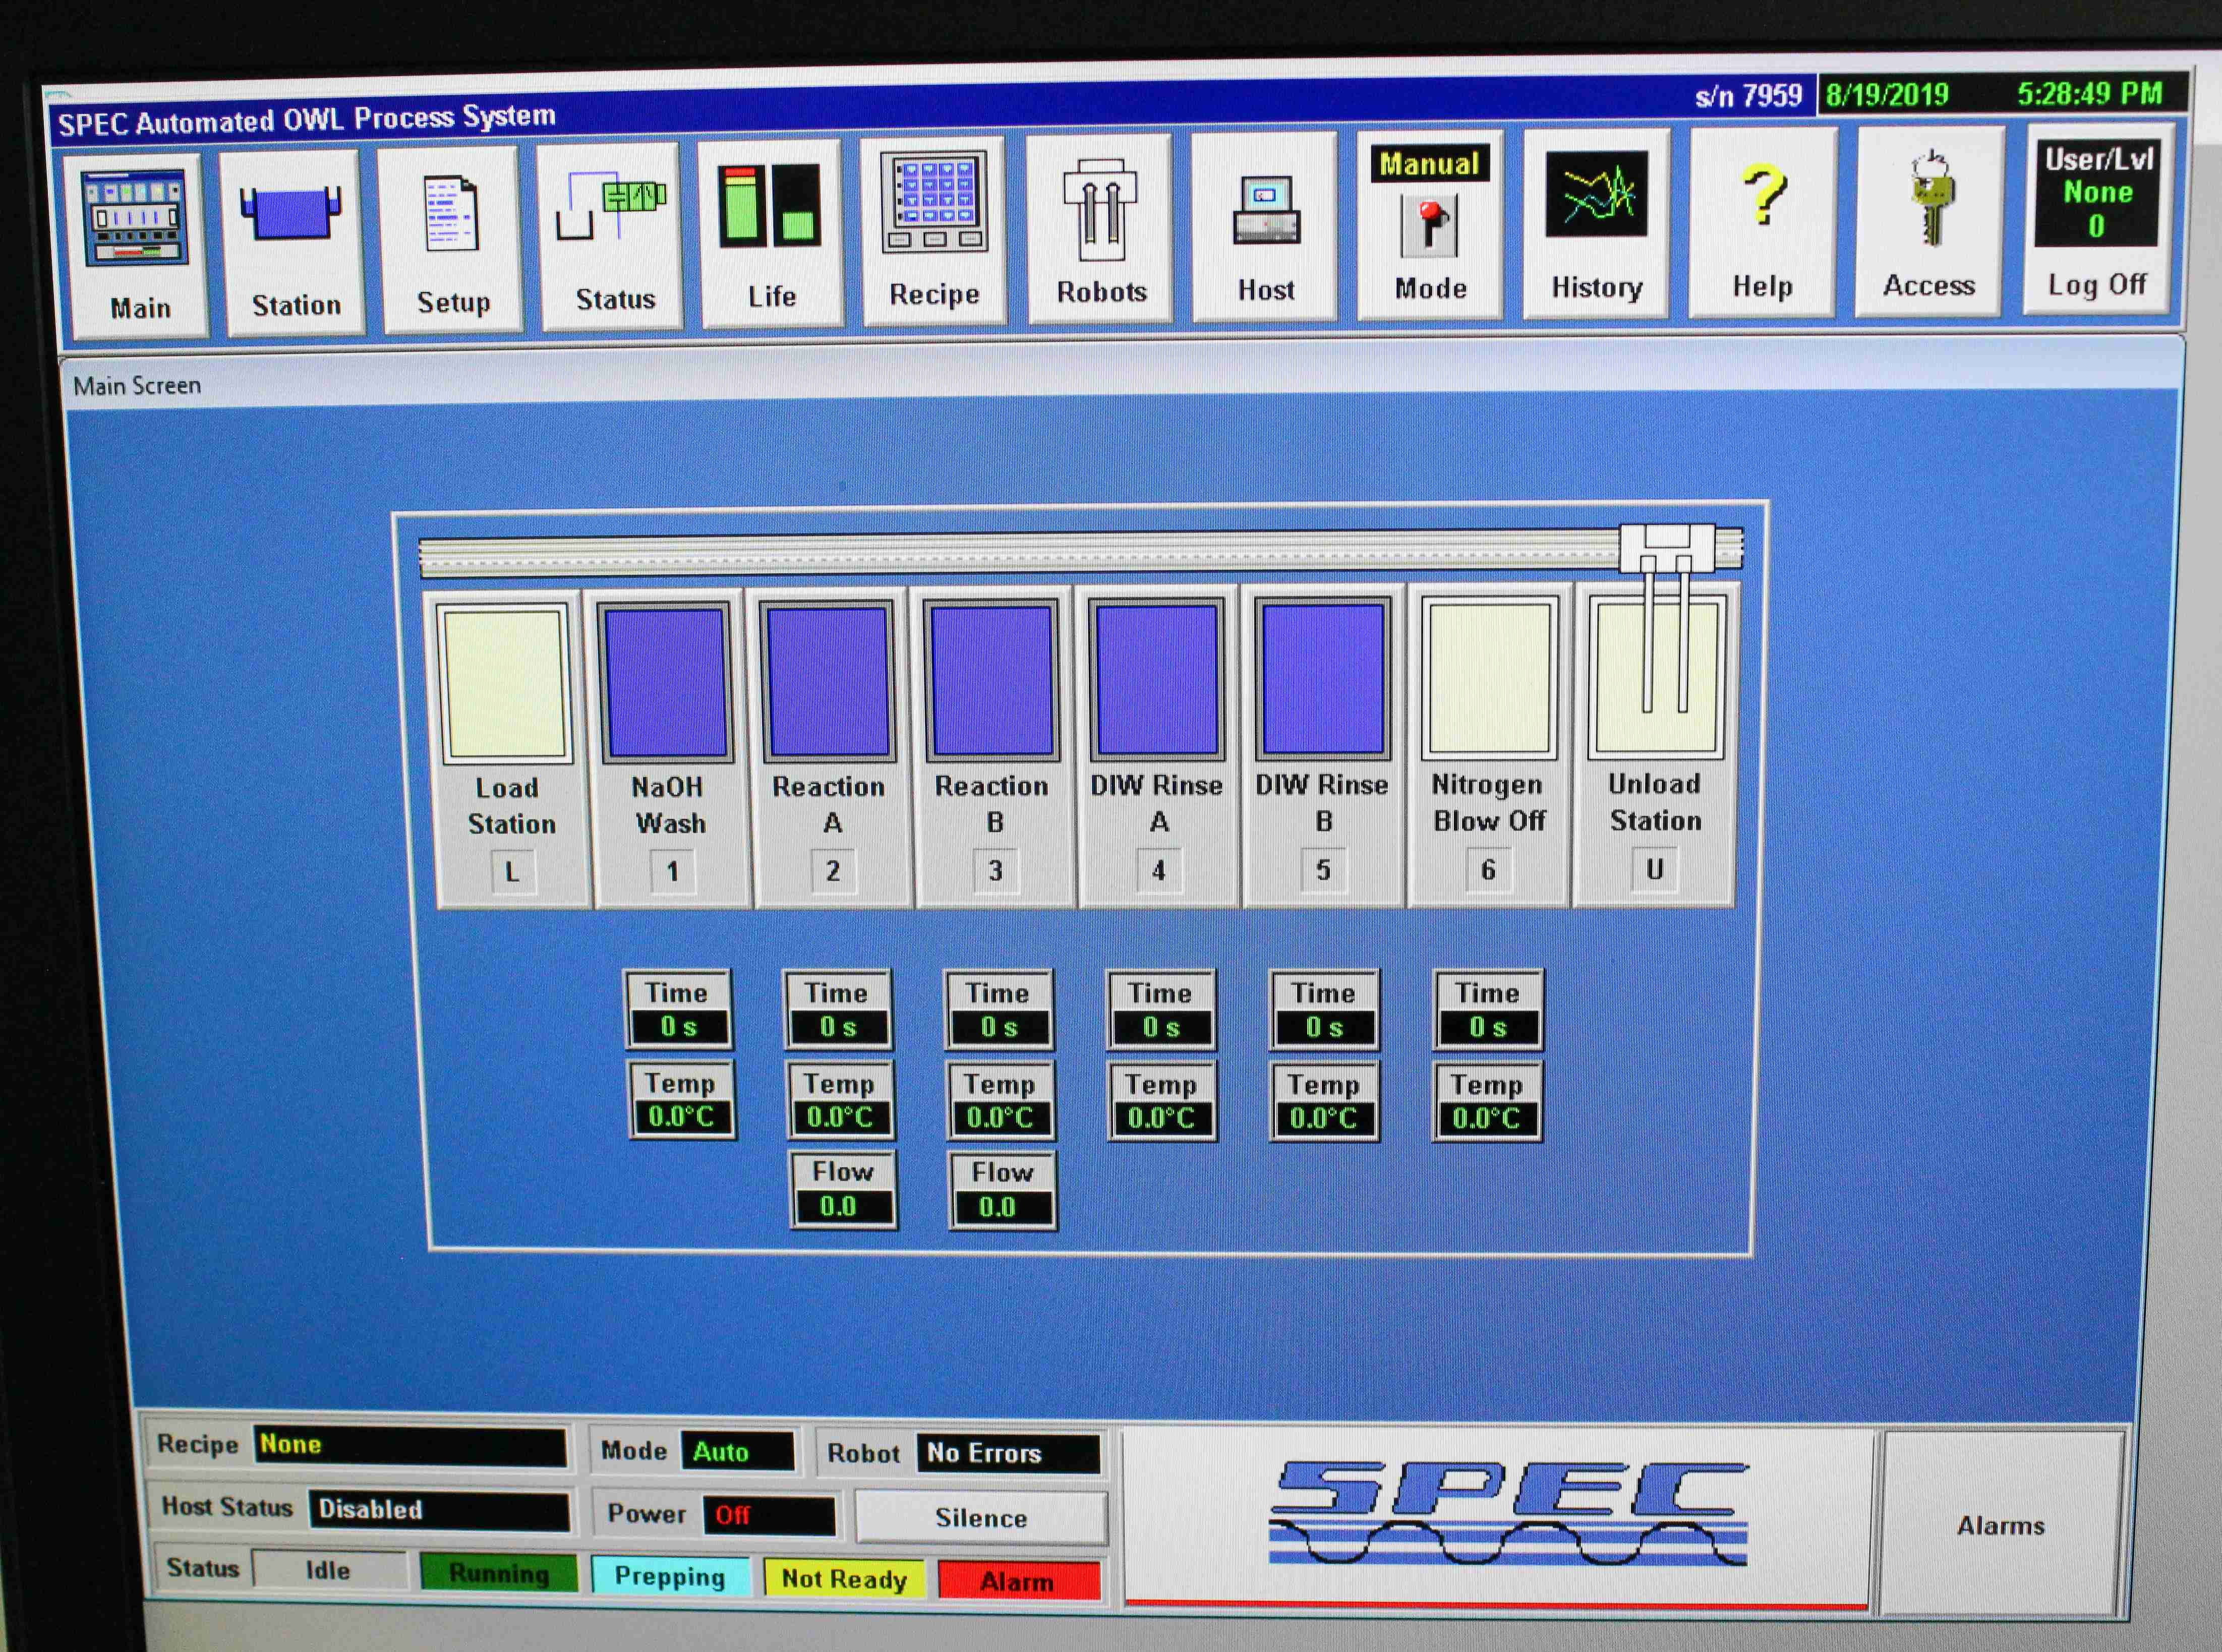Viewport: 2222px width, 1652px height.
Task: Open the Station view icon
Action: click(x=293, y=230)
